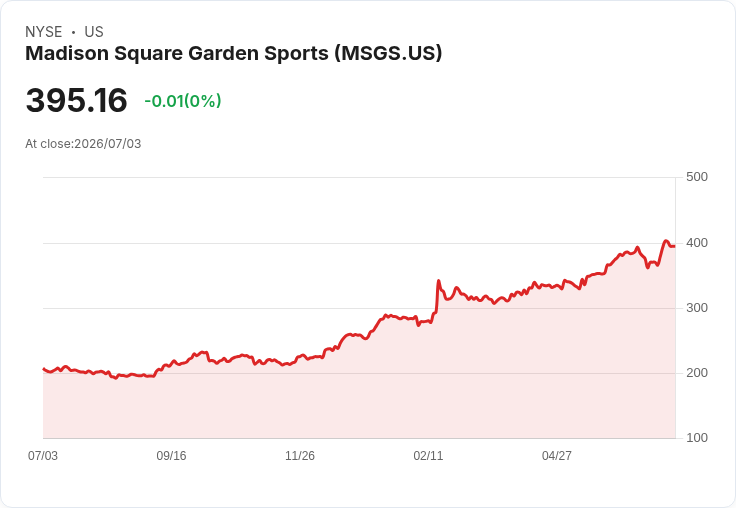Image resolution: width=736 pixels, height=508 pixels.
Task: Click the February price spike peak on chart
Action: 438,281
